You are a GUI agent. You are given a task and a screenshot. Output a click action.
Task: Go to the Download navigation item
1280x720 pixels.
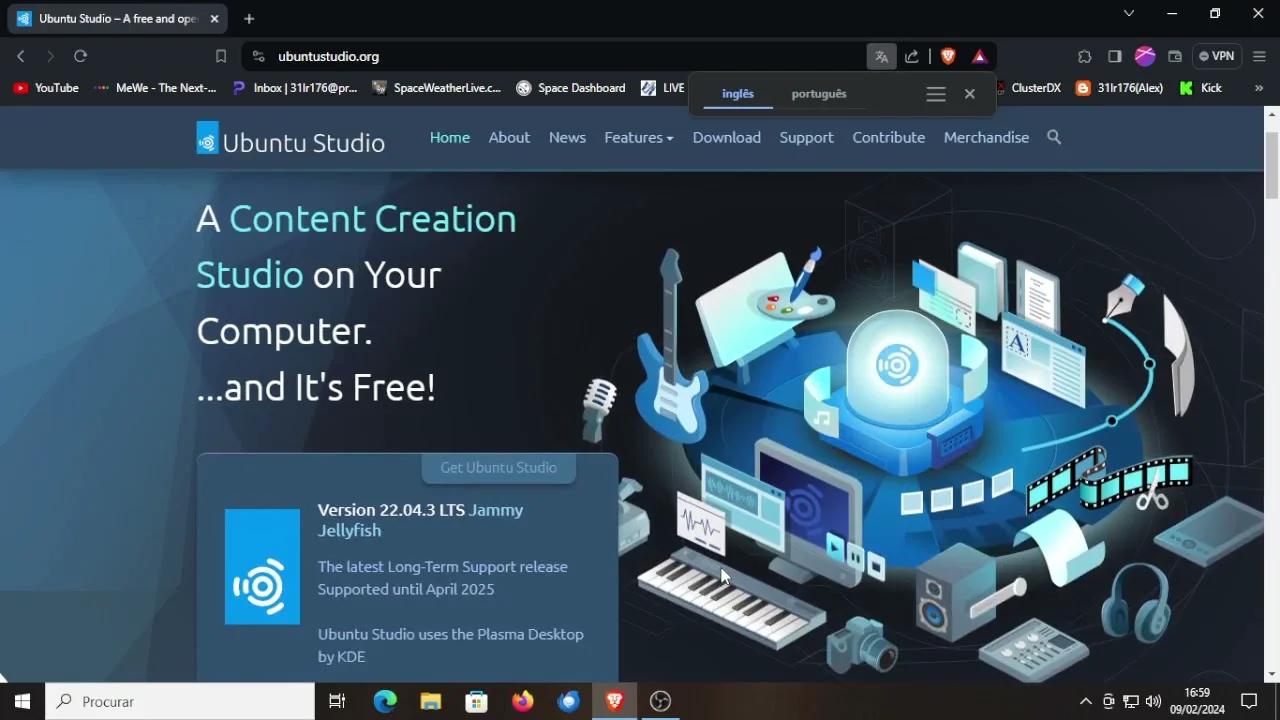click(x=727, y=137)
